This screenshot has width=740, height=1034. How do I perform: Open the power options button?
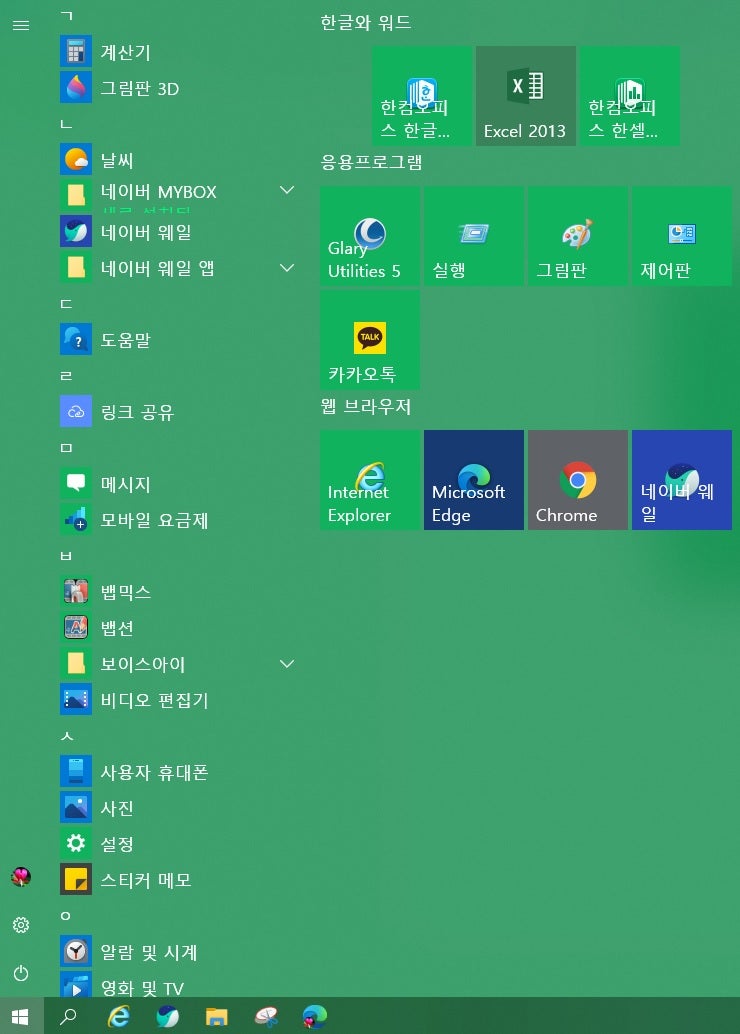21,973
